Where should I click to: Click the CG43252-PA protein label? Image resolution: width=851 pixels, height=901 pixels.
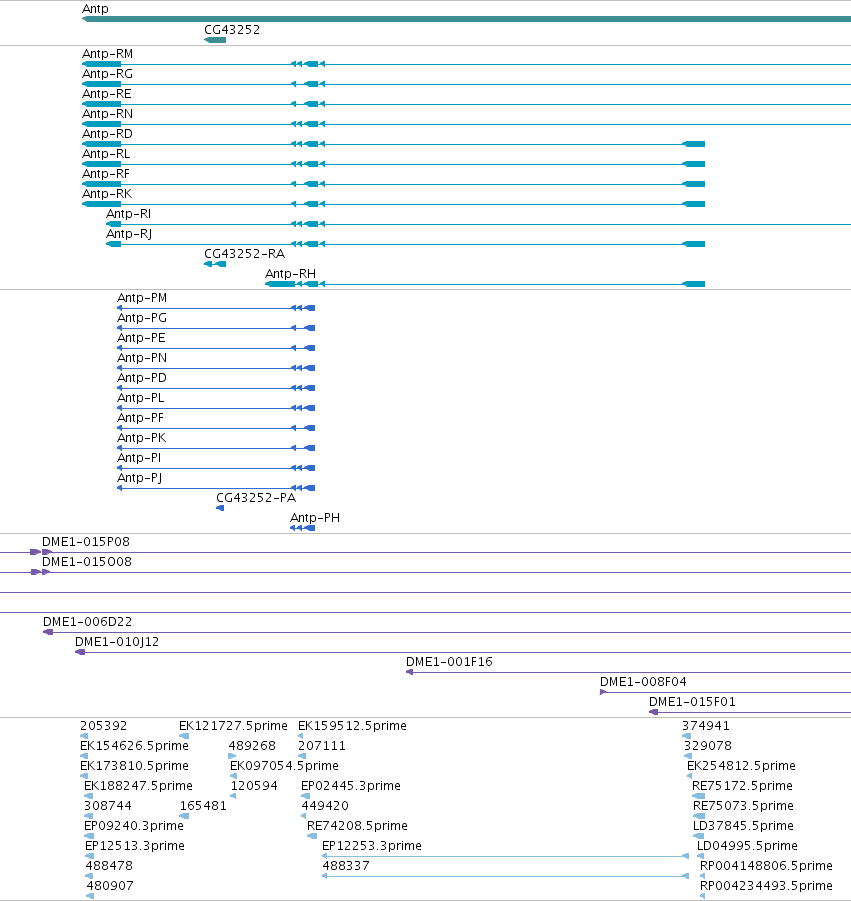256,498
